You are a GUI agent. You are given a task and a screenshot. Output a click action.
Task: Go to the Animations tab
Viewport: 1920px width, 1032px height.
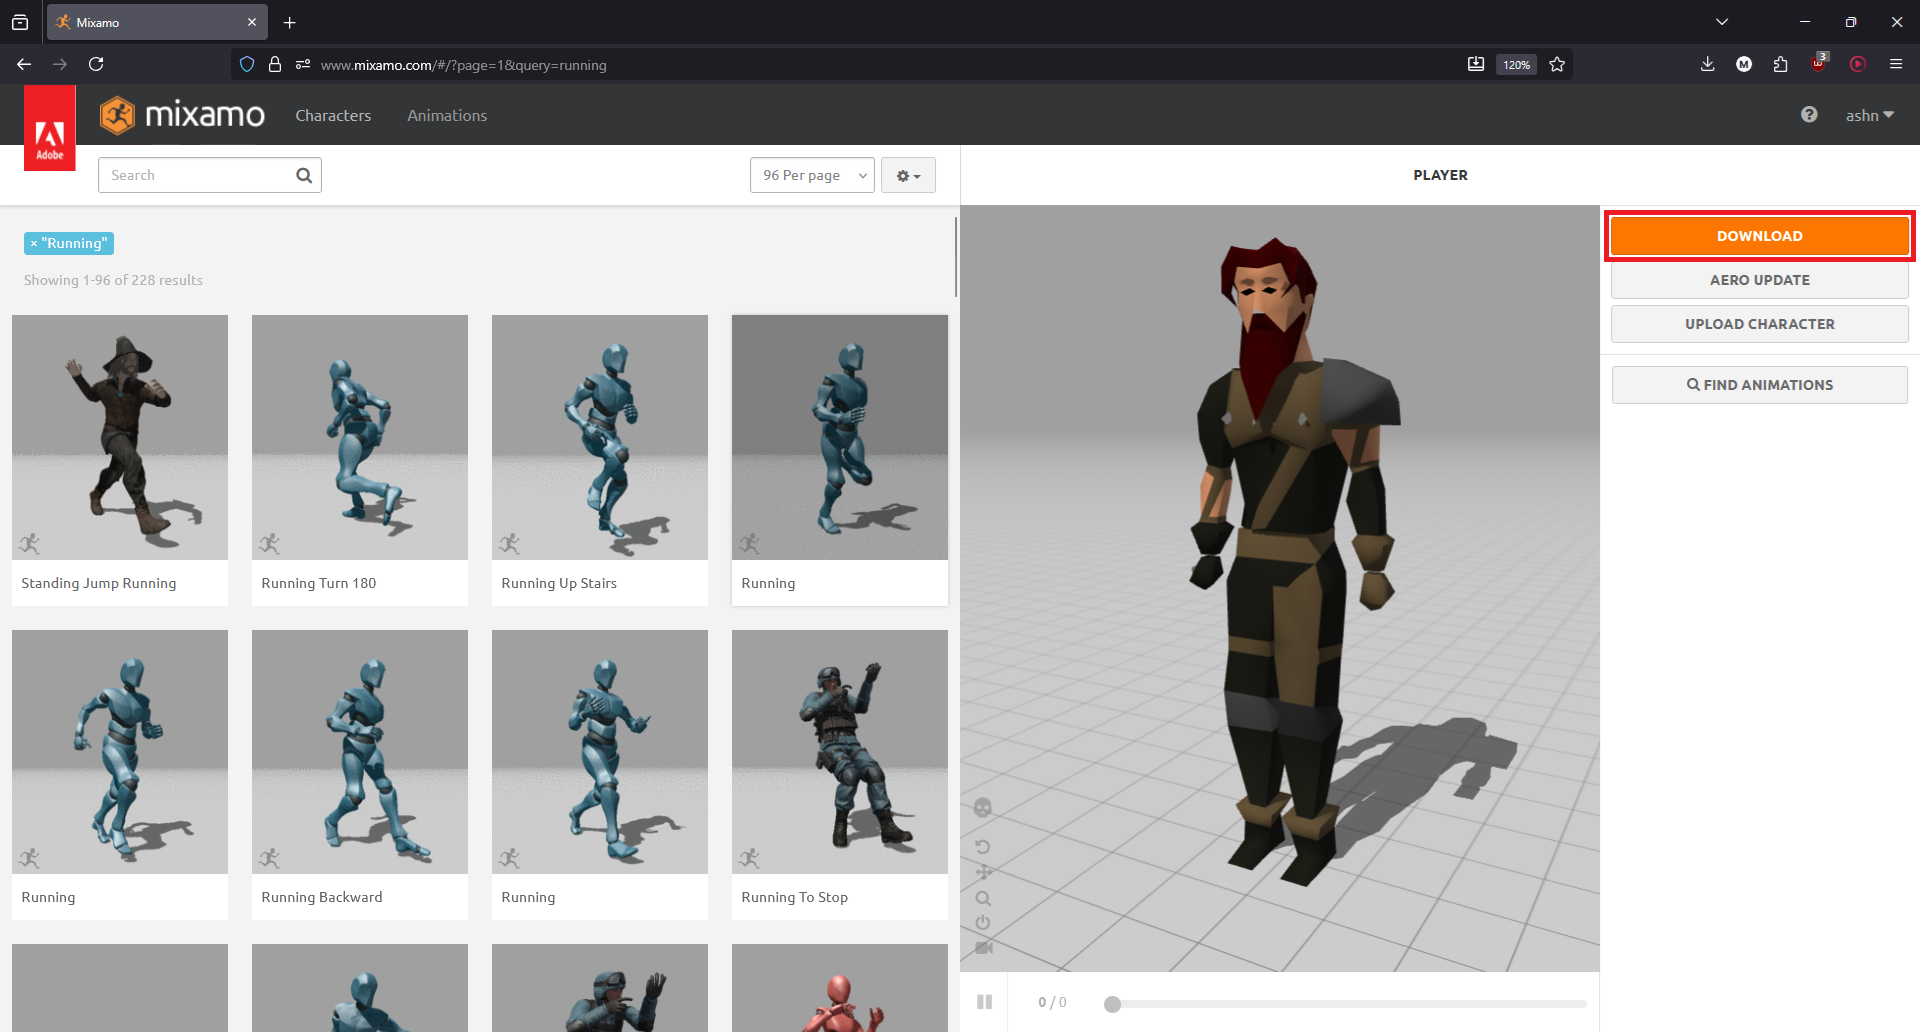point(447,116)
